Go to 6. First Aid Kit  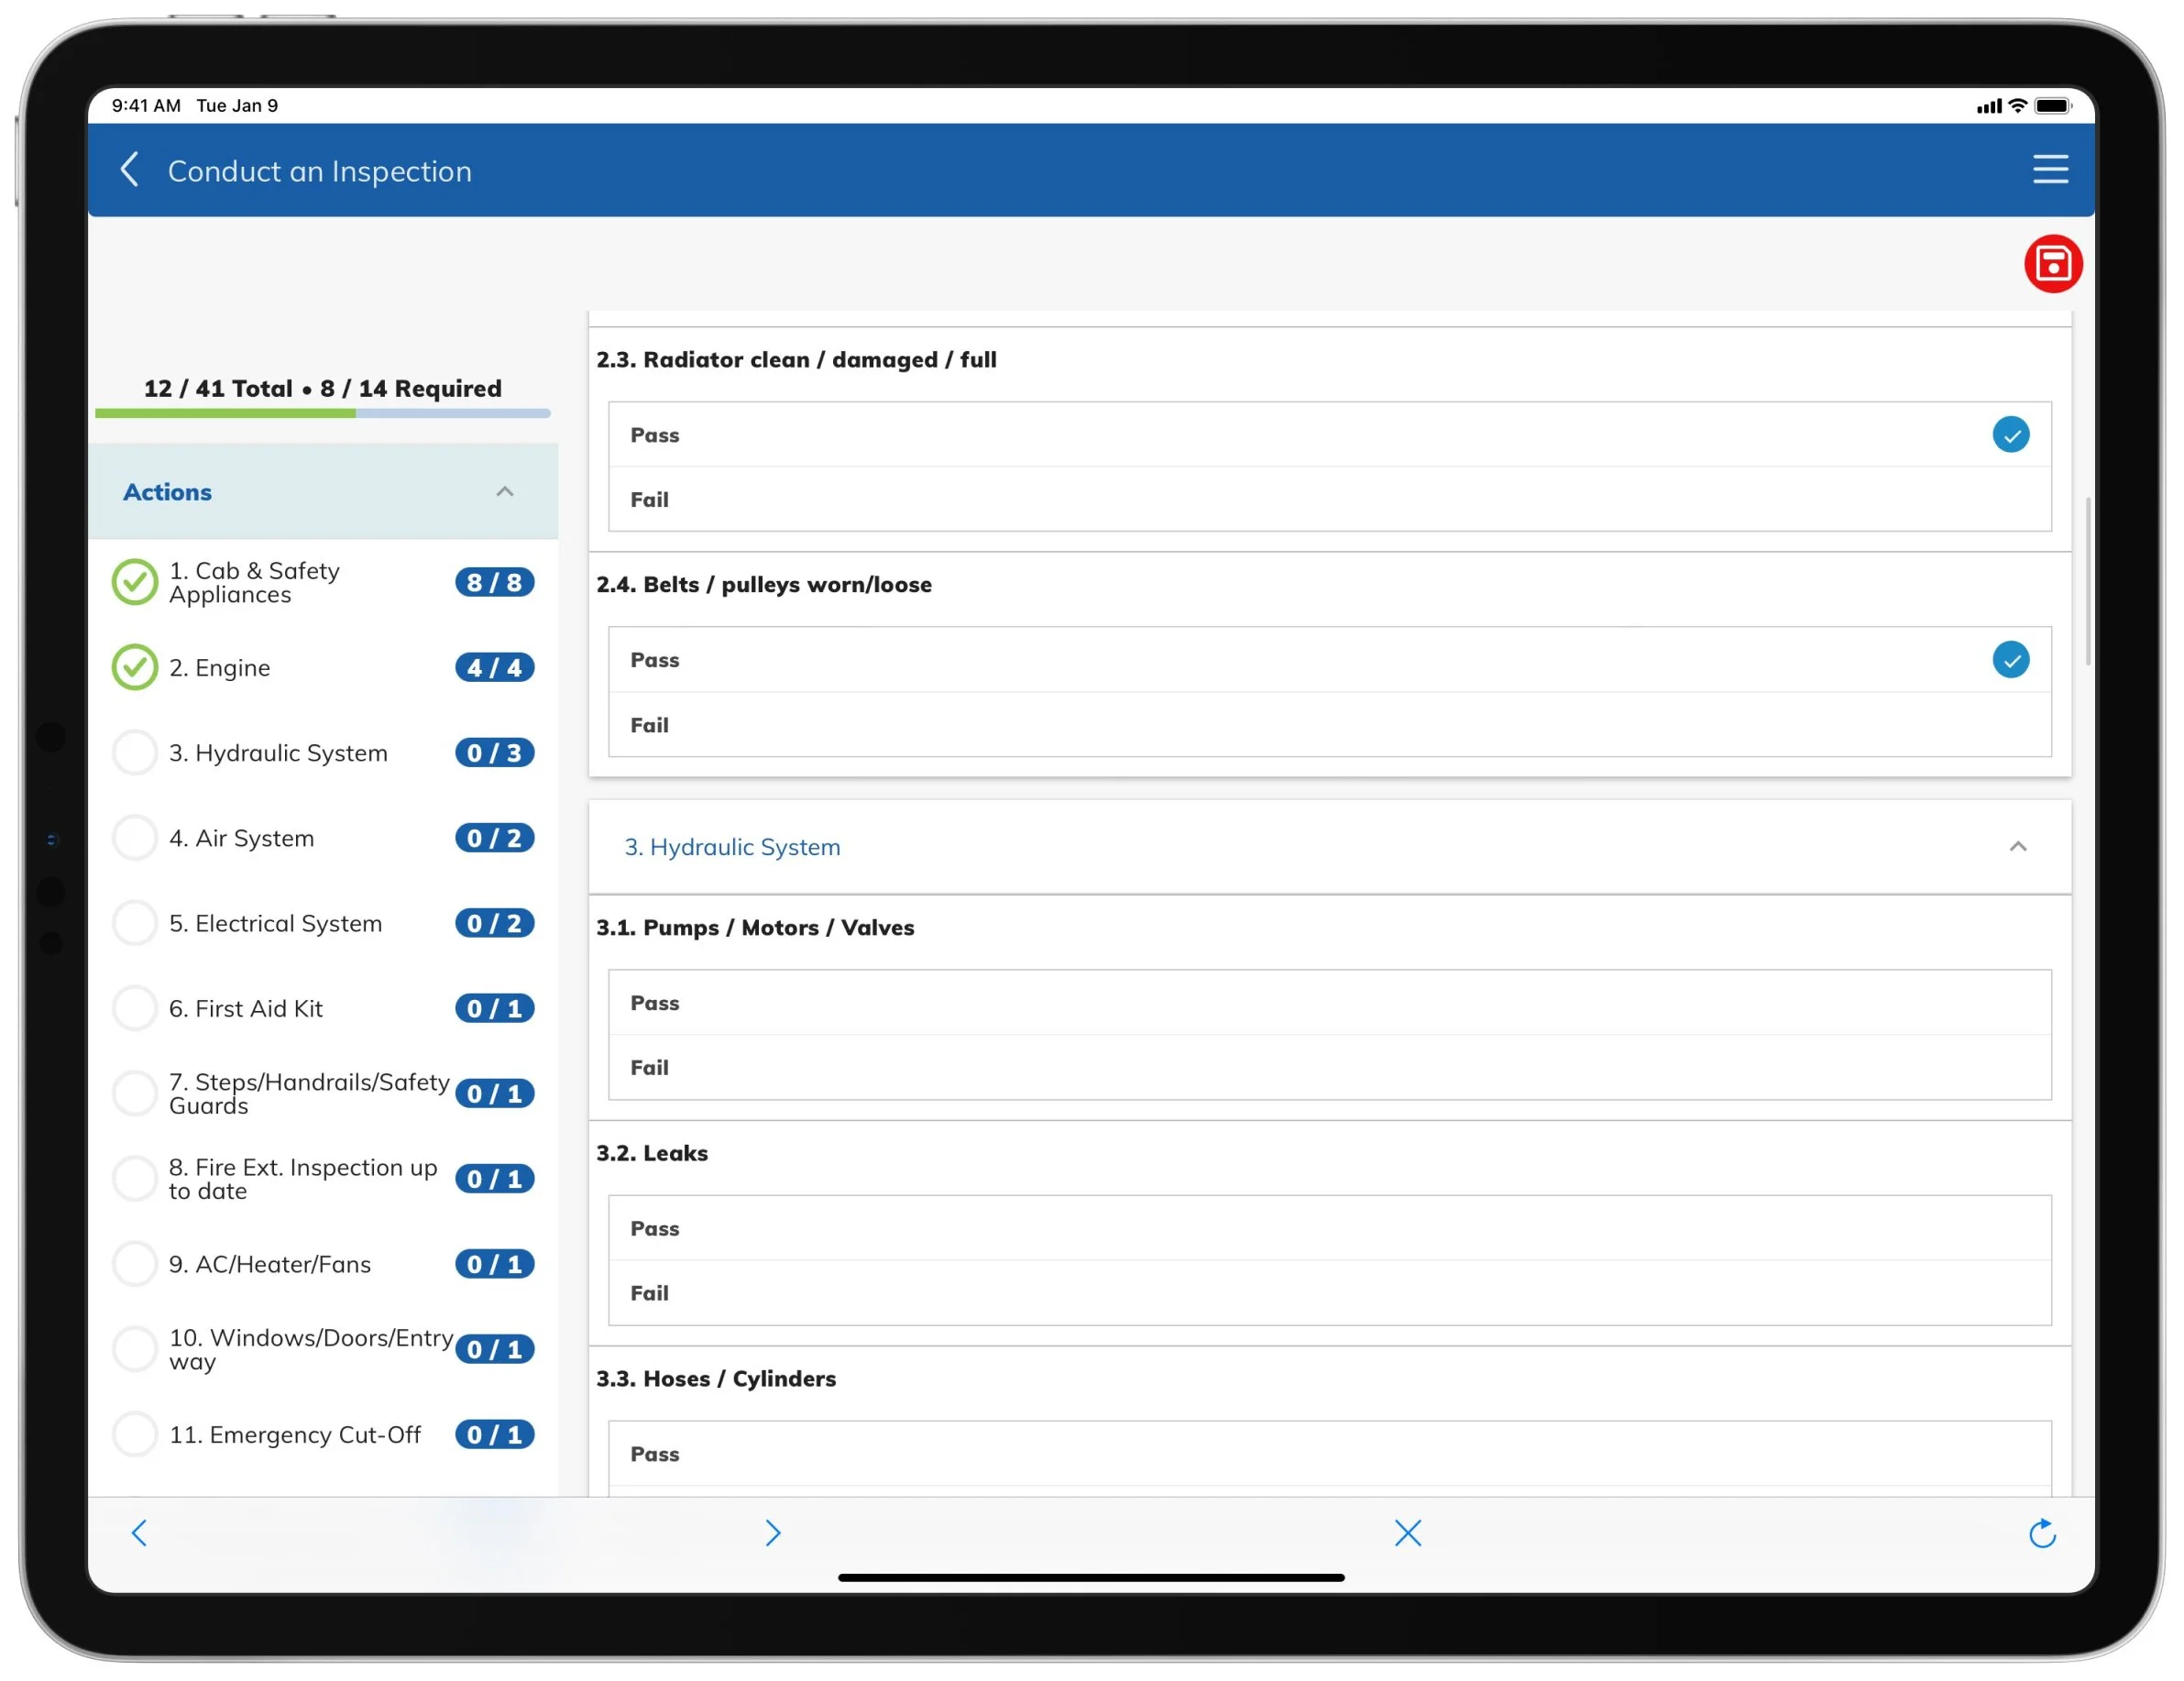[245, 1008]
